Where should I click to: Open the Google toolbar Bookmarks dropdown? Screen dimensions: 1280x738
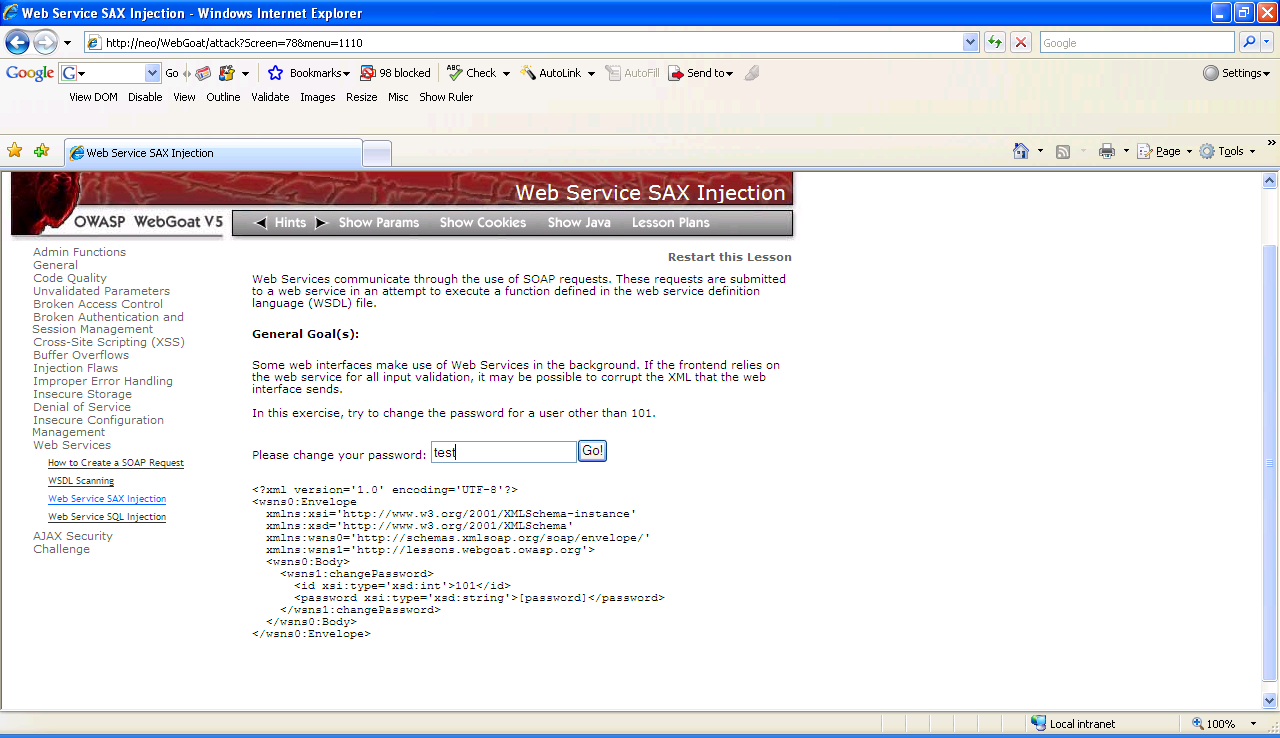[310, 73]
